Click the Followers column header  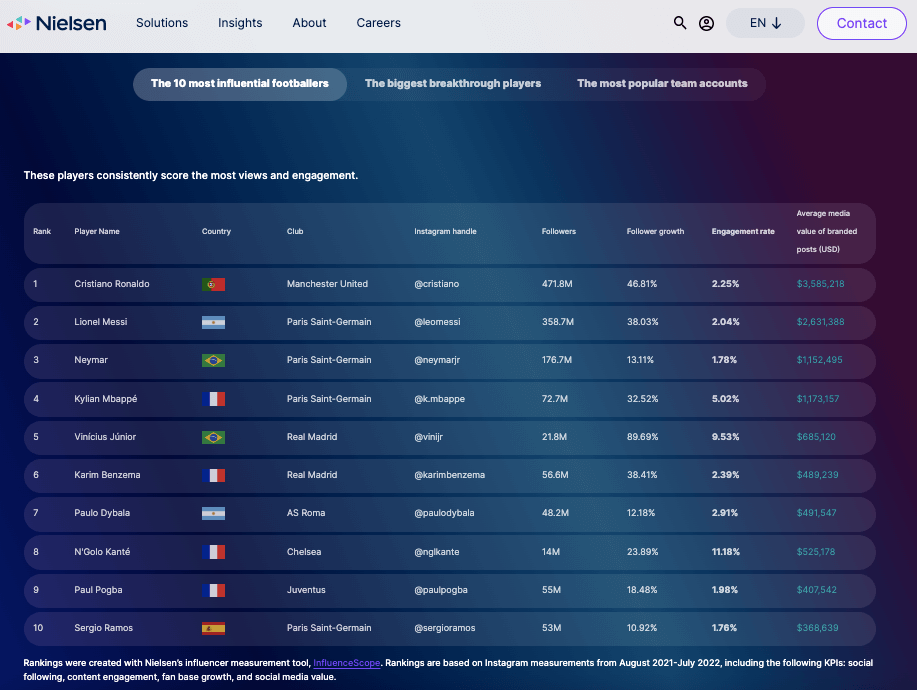click(559, 232)
